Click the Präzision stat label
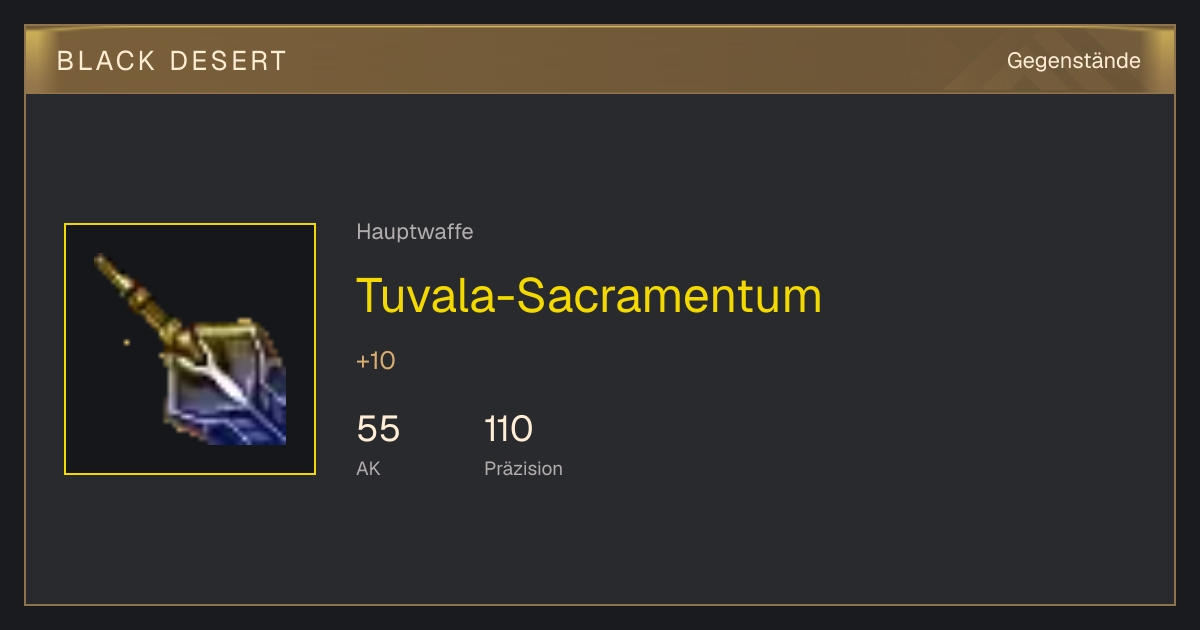 pos(523,468)
